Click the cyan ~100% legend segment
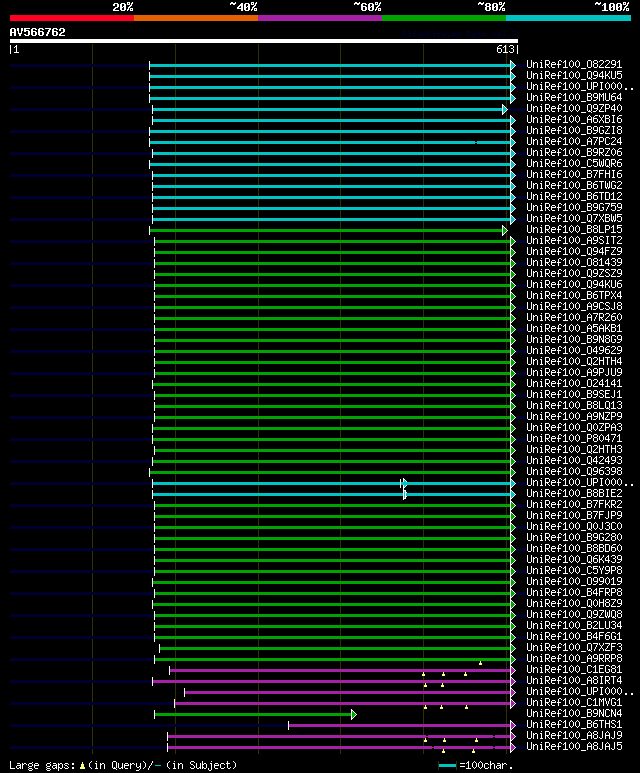The width and height of the screenshot is (640, 773). click(569, 18)
